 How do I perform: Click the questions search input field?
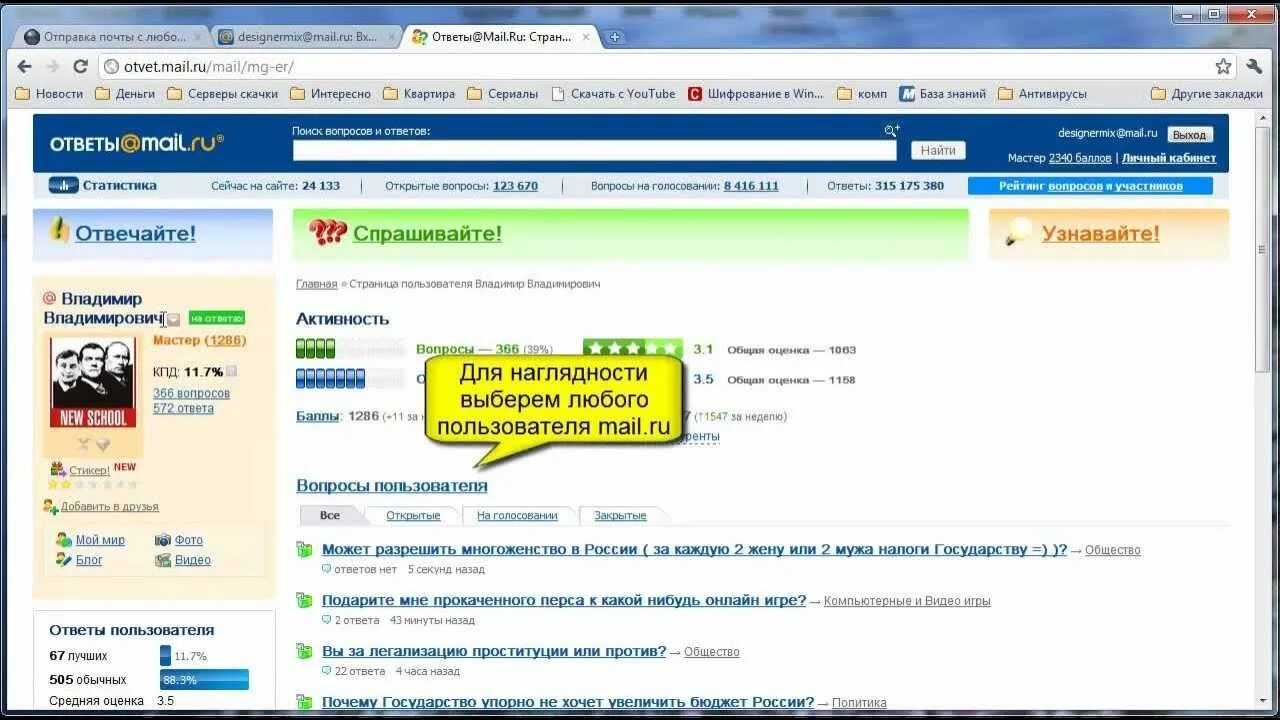click(594, 150)
